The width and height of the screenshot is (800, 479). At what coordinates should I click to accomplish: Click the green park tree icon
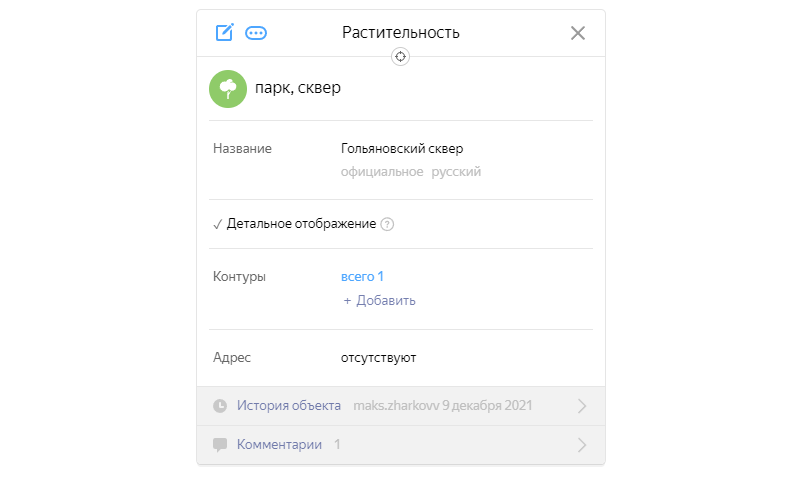(228, 88)
